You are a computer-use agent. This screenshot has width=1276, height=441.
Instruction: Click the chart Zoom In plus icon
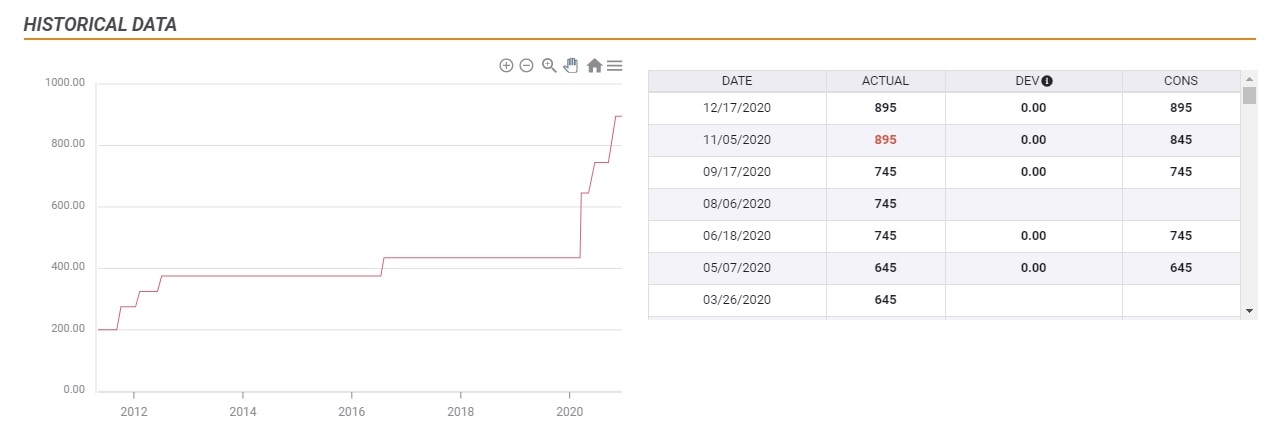(506, 66)
